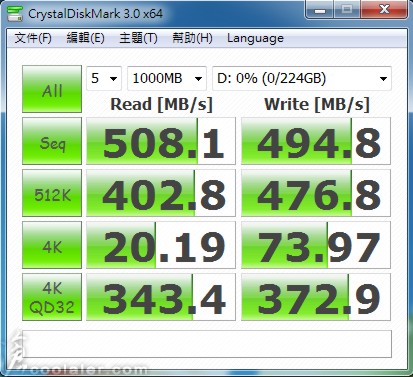Viewport: 413px width, 377px height.
Task: Start the 4K QD32 benchmark test
Action: coord(52,297)
